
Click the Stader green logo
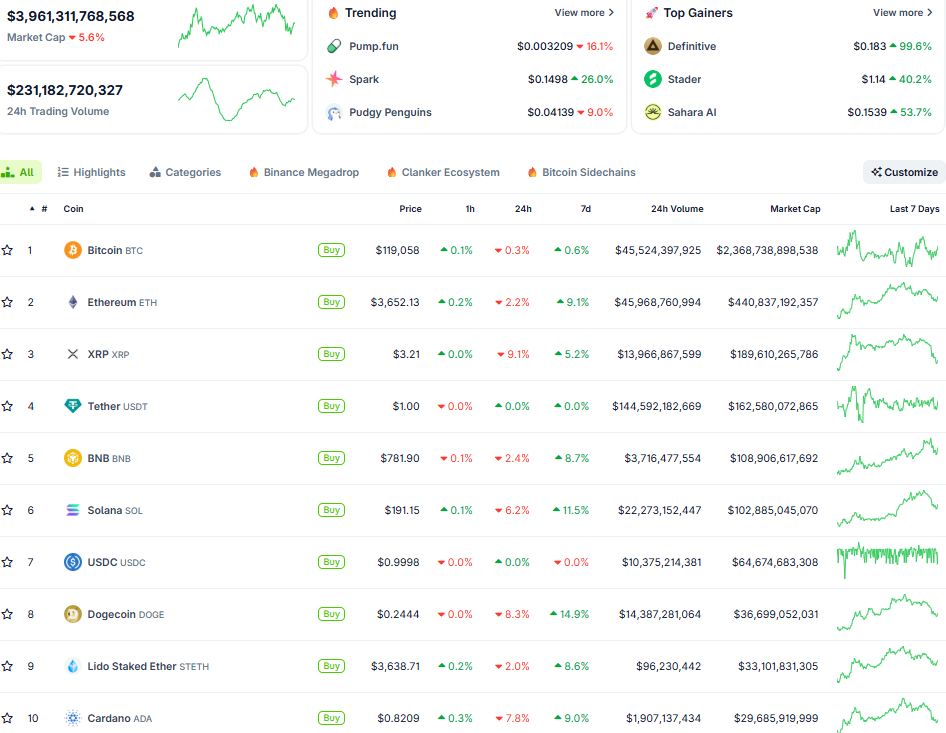(x=653, y=79)
